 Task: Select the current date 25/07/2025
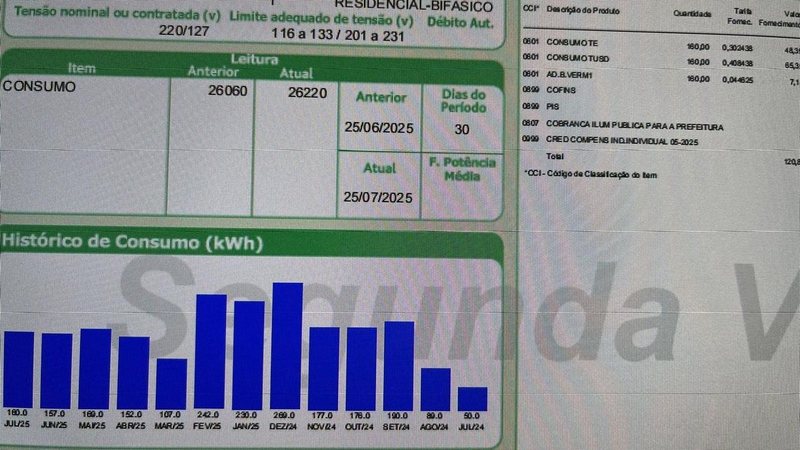(x=378, y=197)
